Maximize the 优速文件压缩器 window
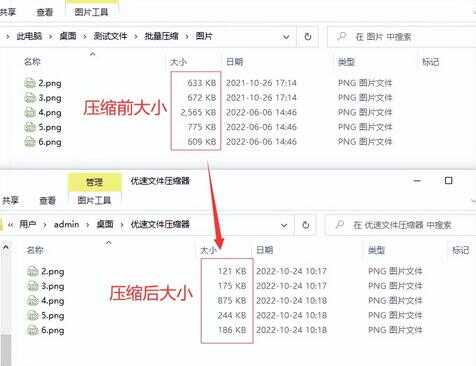 point(449,180)
